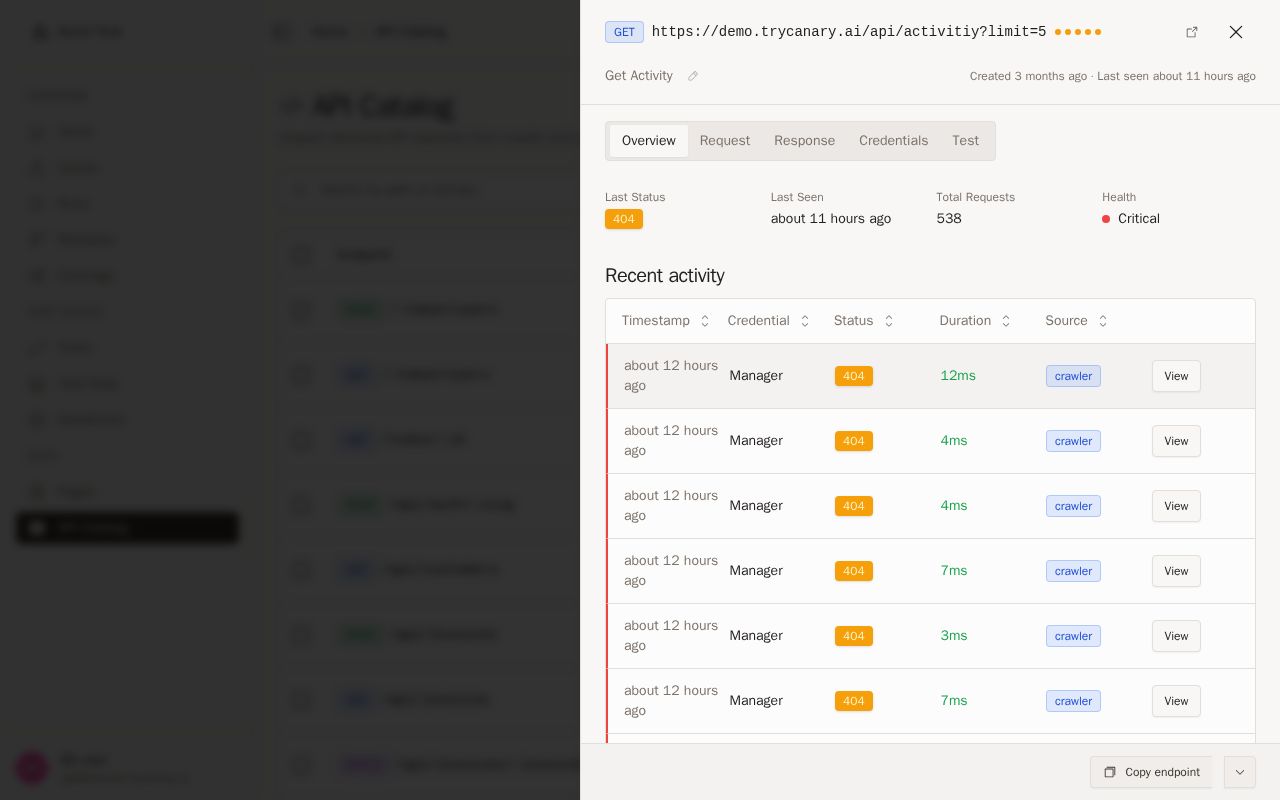Sort by Status column arrows
1280x800 pixels.
889,321
